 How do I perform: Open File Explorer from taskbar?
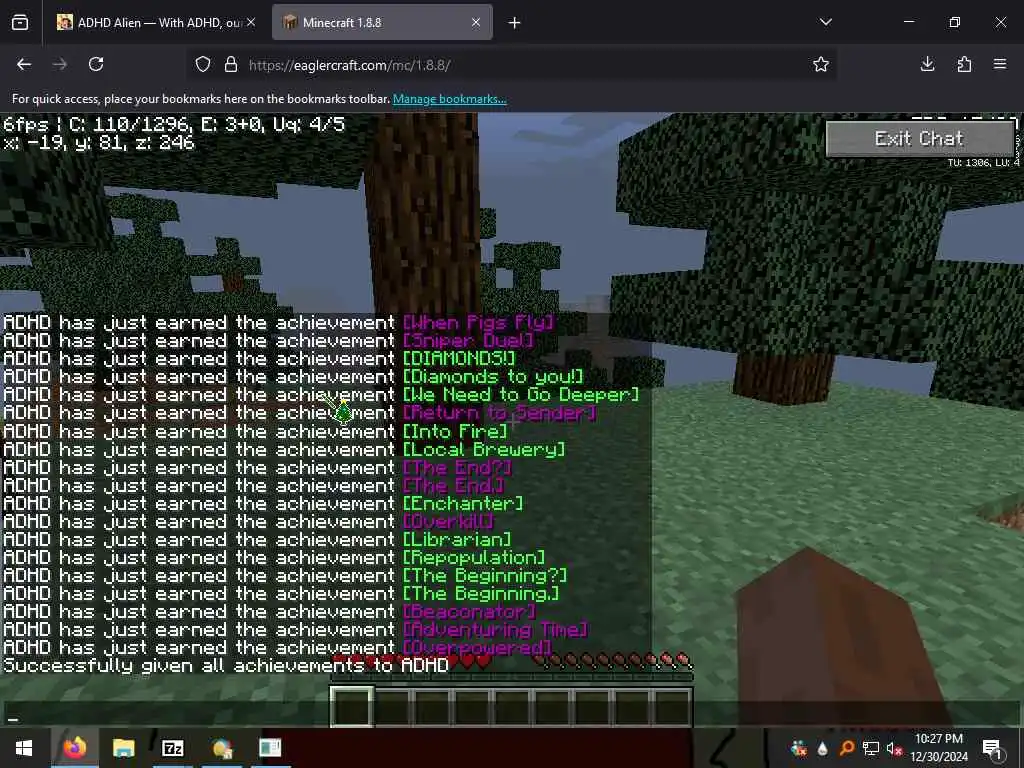click(x=123, y=748)
